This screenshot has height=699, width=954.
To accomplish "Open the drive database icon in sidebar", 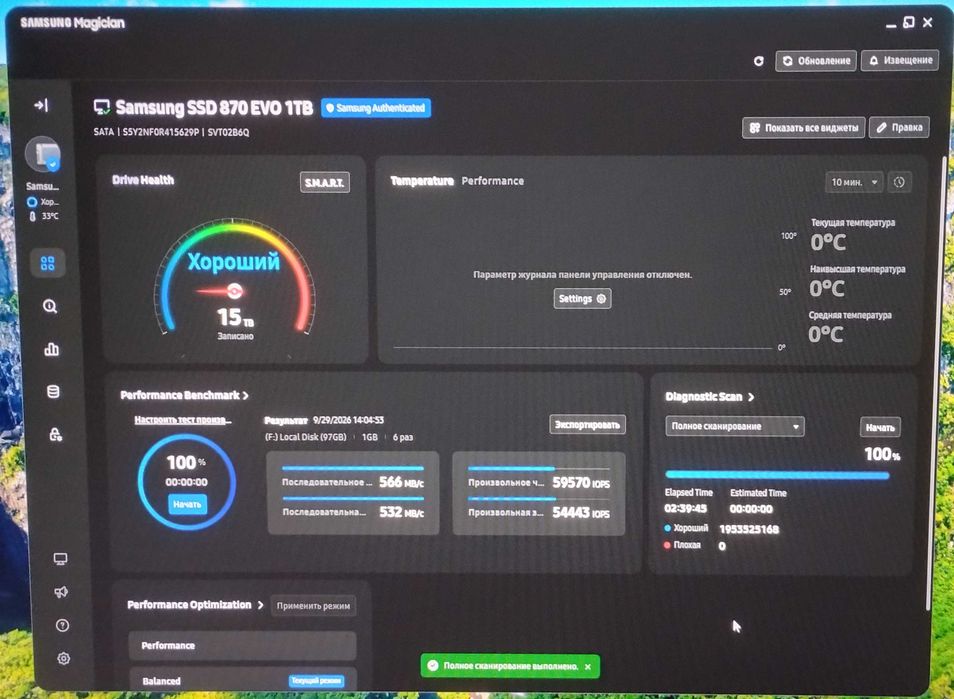I will coord(54,391).
